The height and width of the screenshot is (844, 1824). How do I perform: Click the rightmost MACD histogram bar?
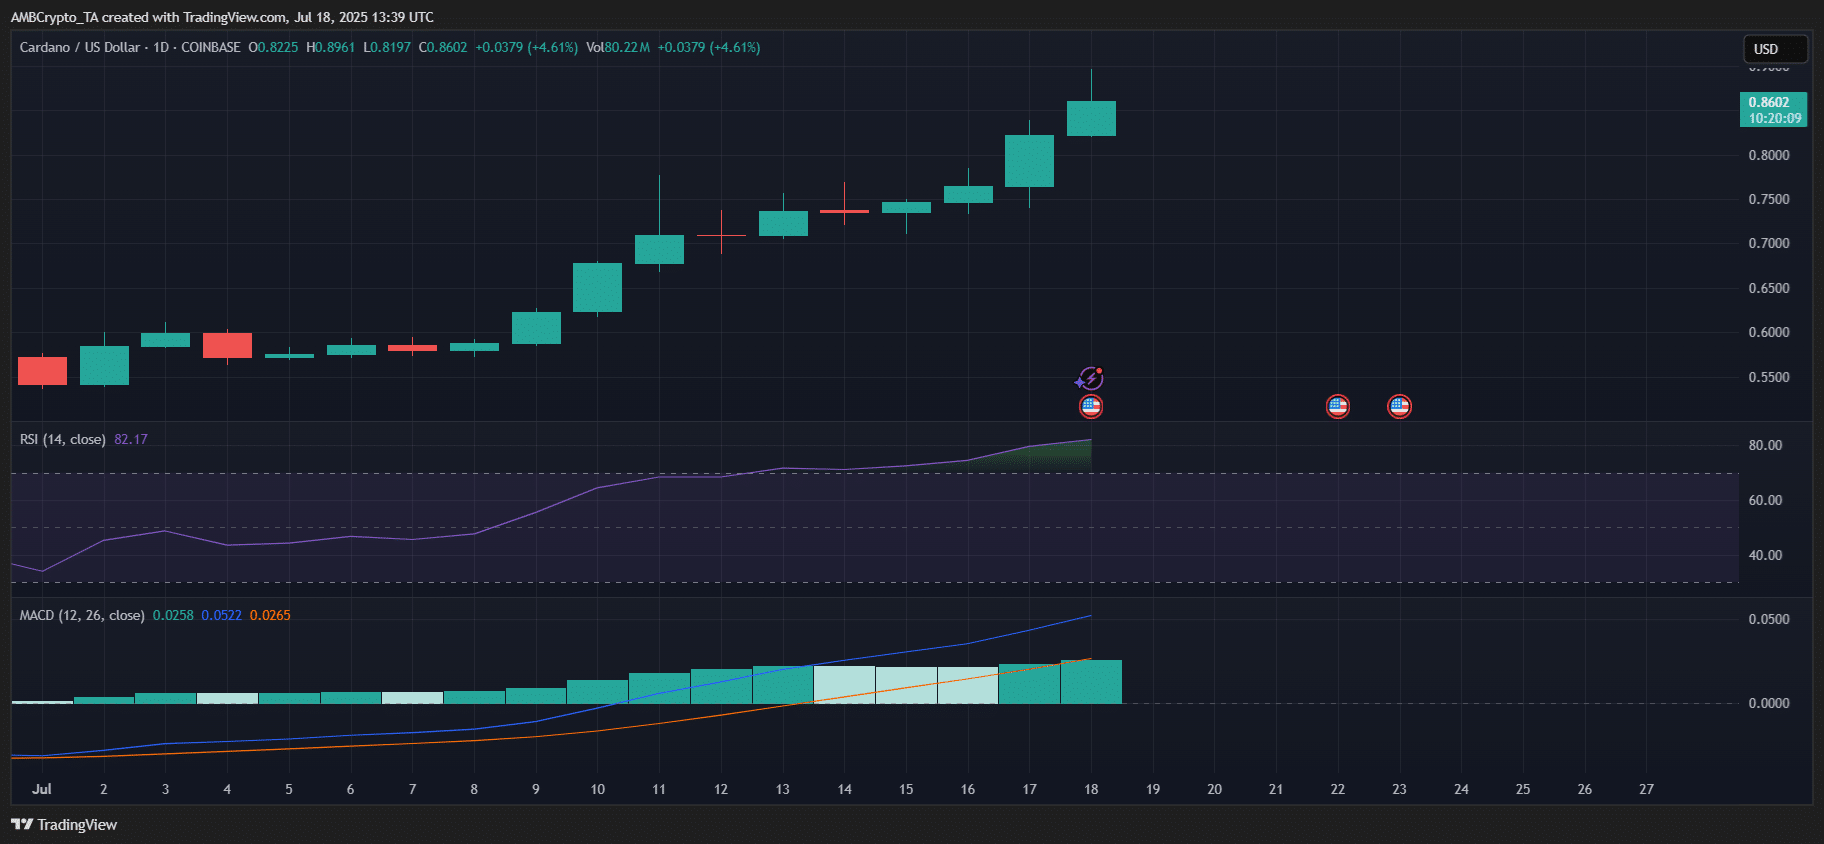pos(1091,681)
